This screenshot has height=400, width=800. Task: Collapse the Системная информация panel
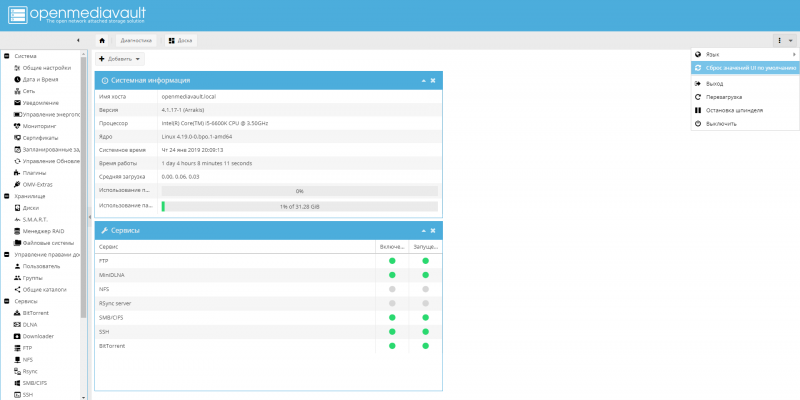coord(423,80)
